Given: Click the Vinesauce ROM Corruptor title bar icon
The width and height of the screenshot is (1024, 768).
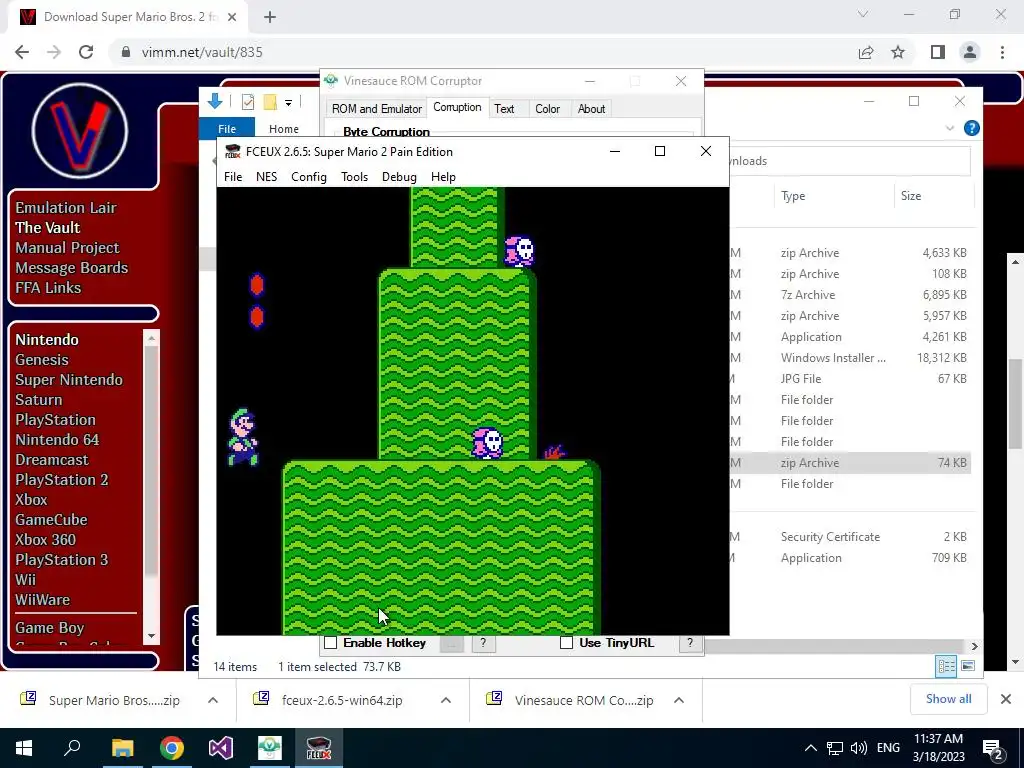Looking at the screenshot, I should [x=331, y=81].
